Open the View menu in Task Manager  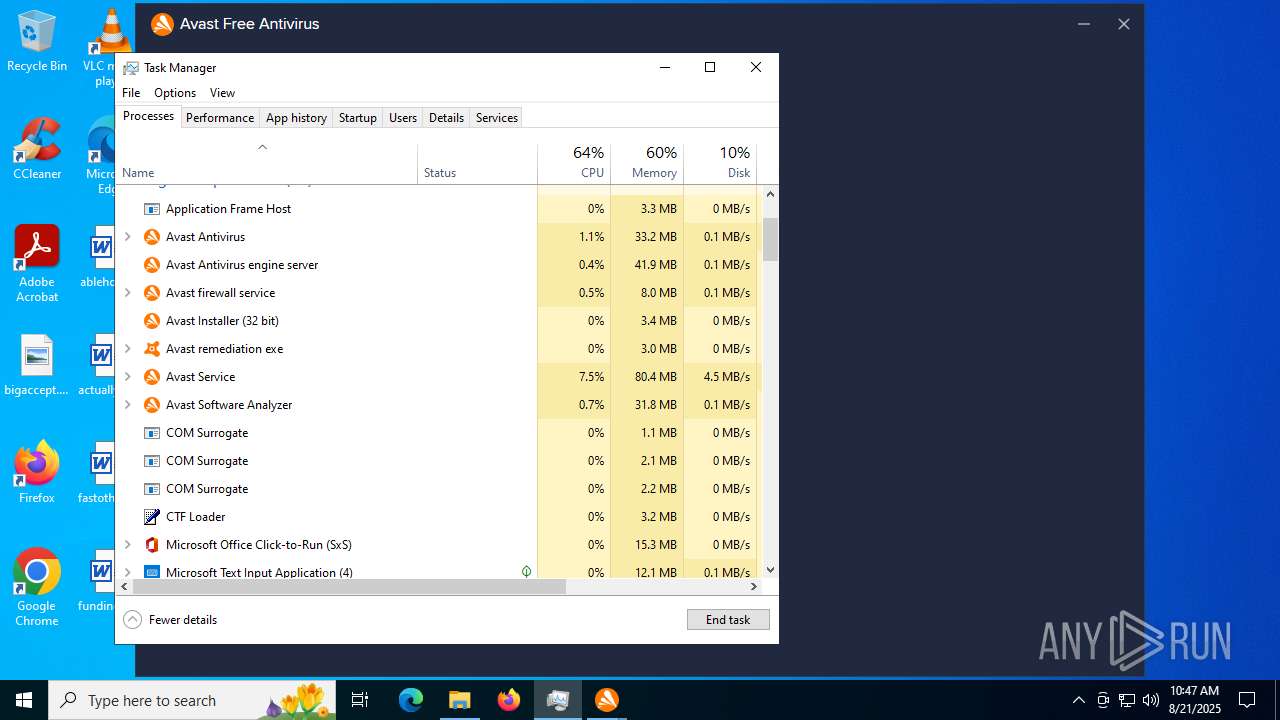(x=222, y=93)
